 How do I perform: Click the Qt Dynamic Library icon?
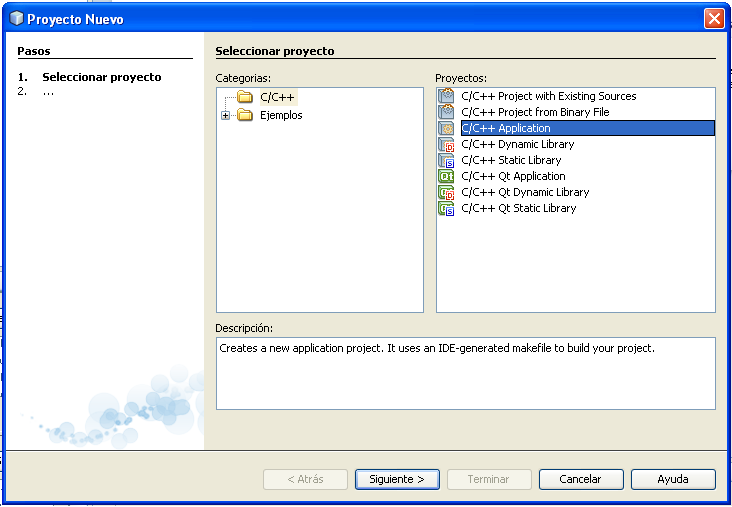click(x=446, y=192)
